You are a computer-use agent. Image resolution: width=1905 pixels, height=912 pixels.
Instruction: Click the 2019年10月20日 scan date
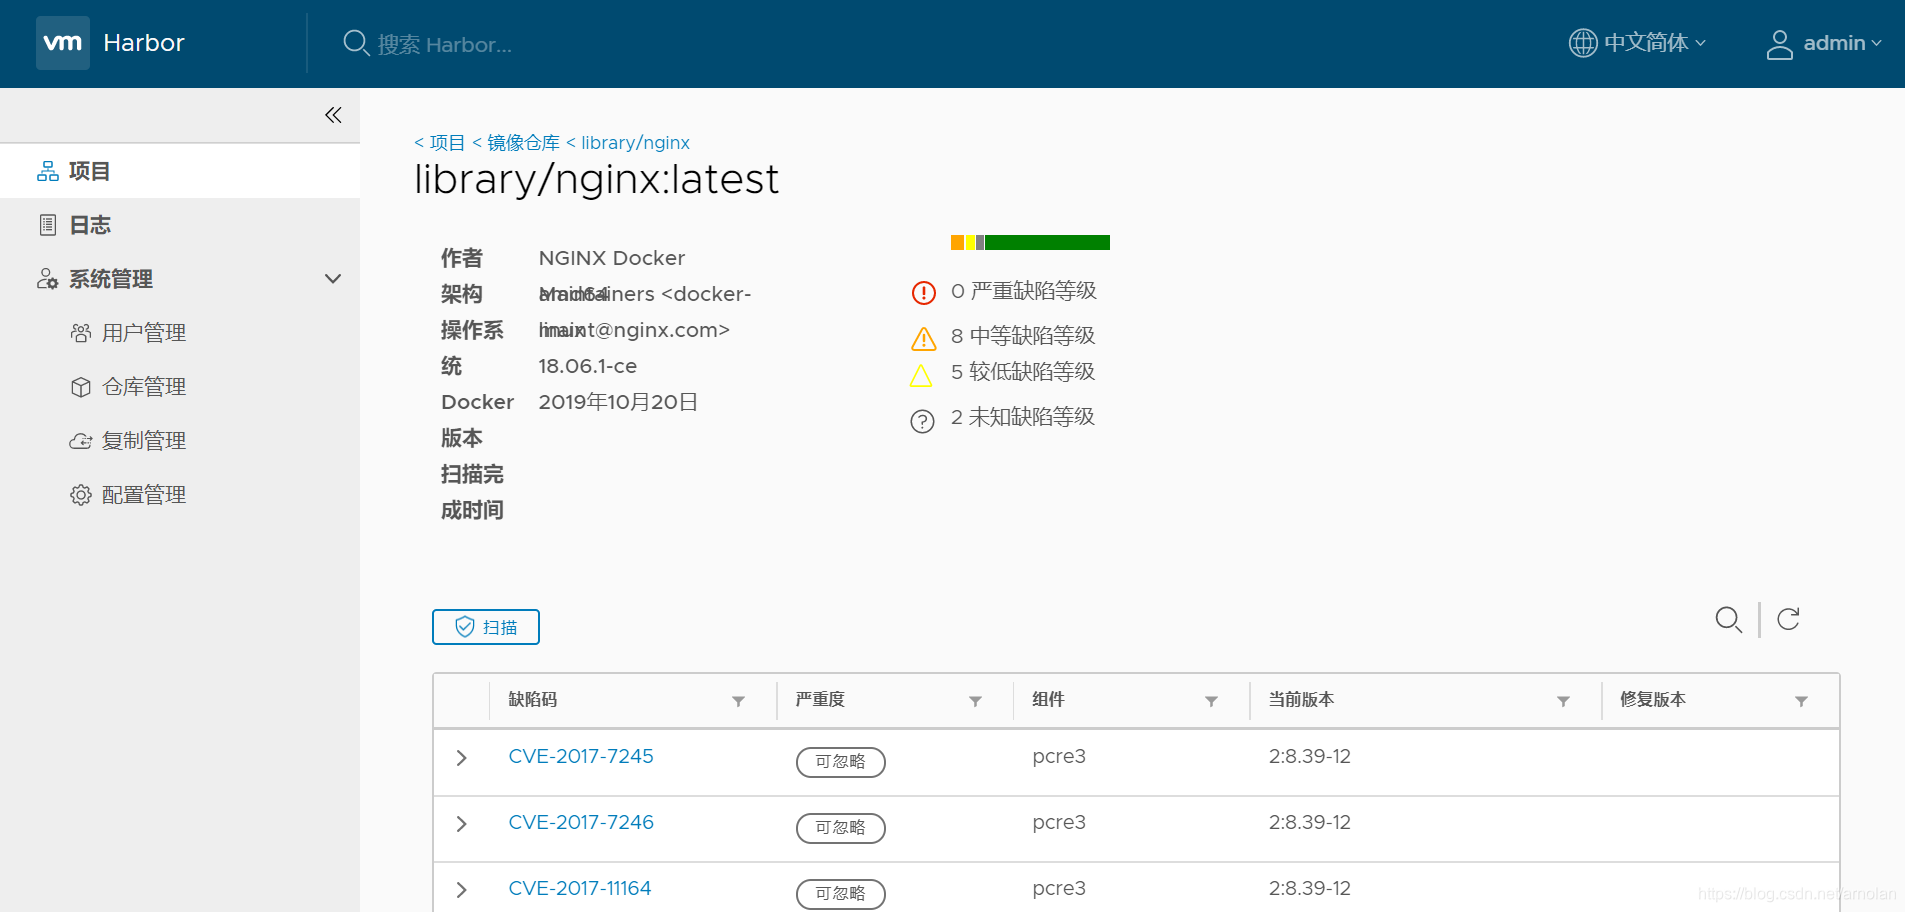pos(618,402)
